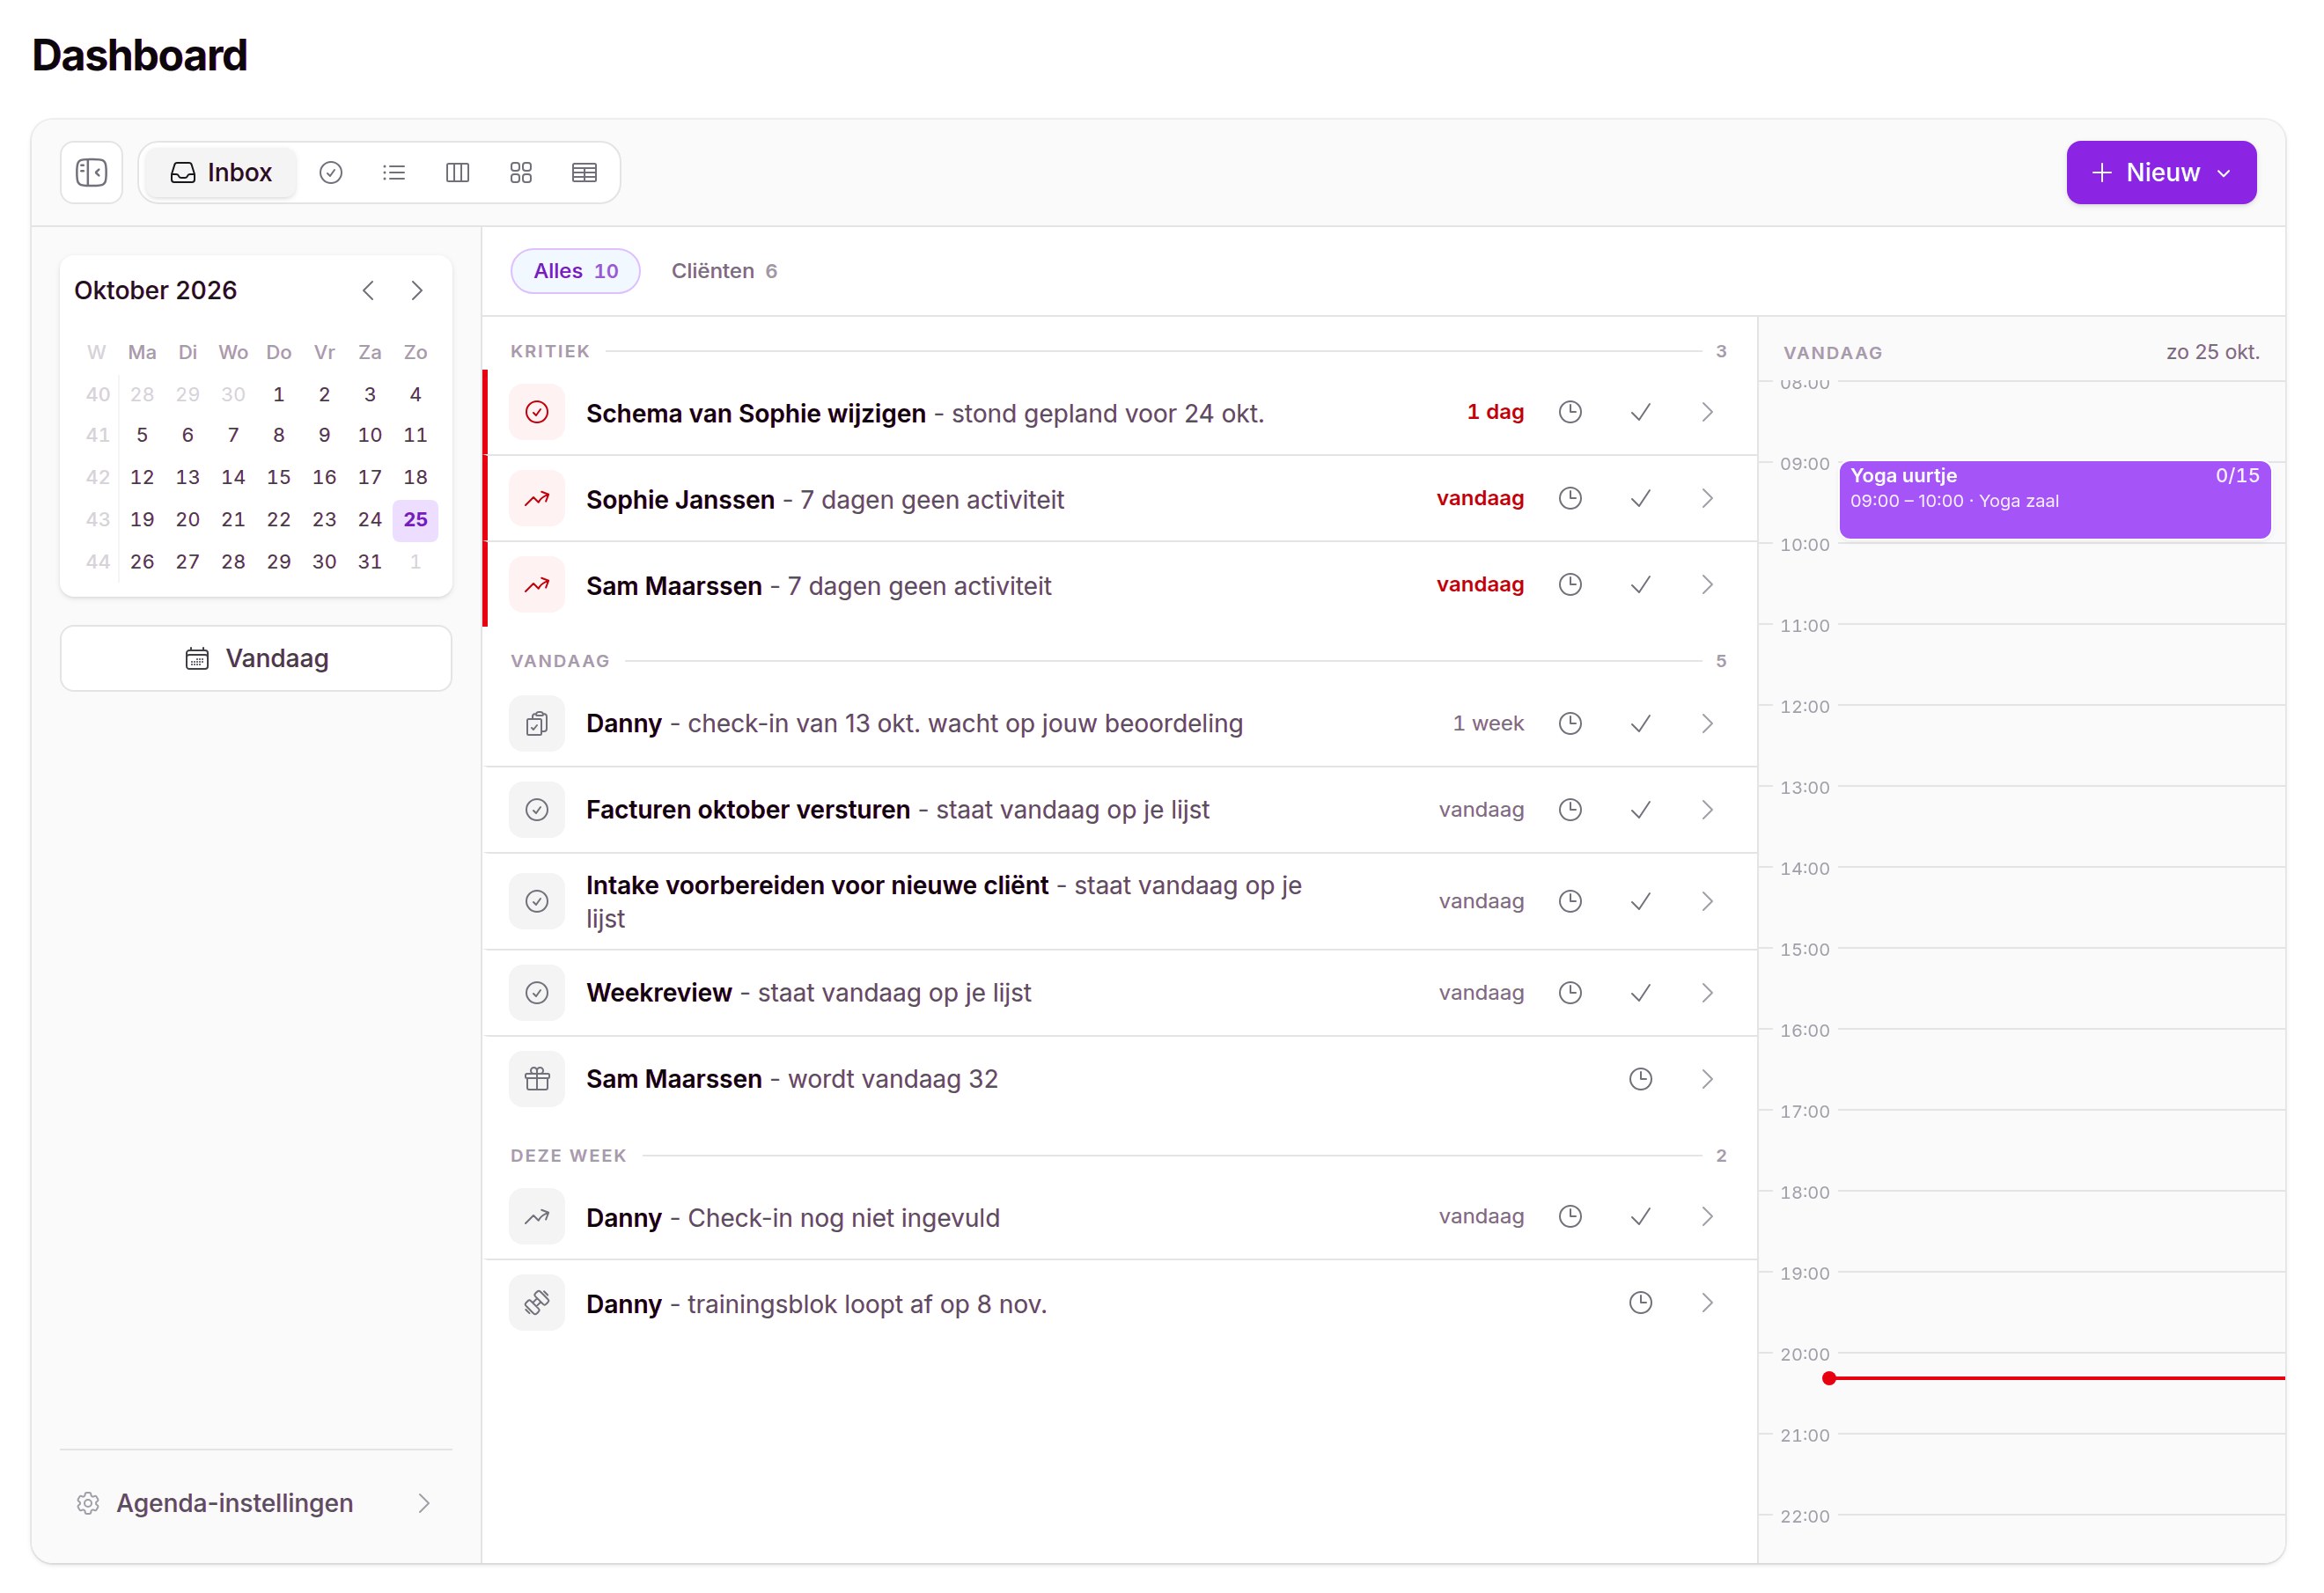Click the Vandaag button
This screenshot has height=1593, width=2324.
(256, 658)
